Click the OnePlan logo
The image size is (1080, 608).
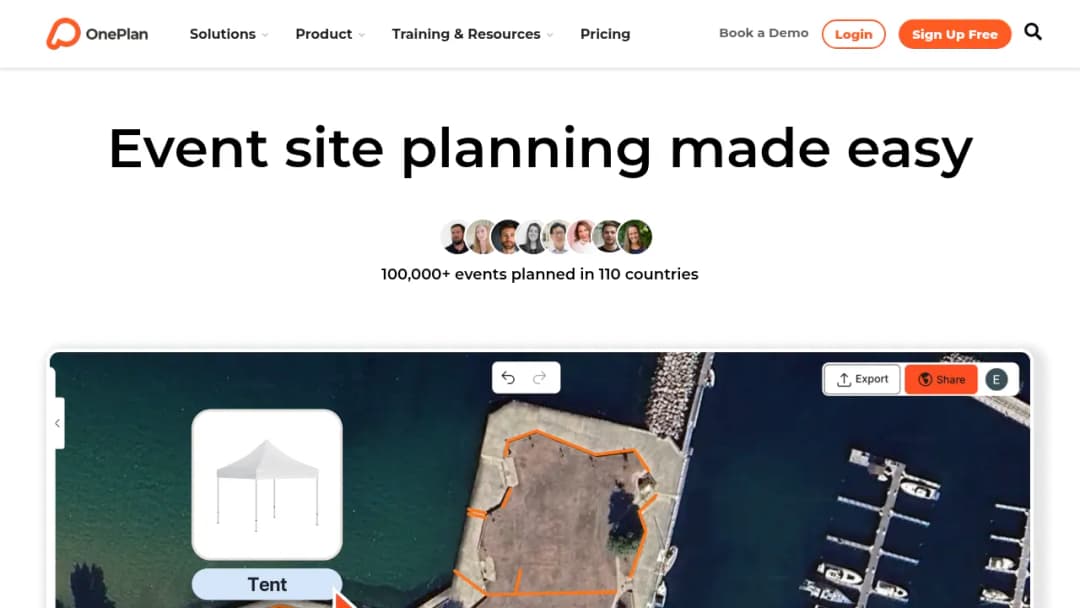pyautogui.click(x=97, y=34)
